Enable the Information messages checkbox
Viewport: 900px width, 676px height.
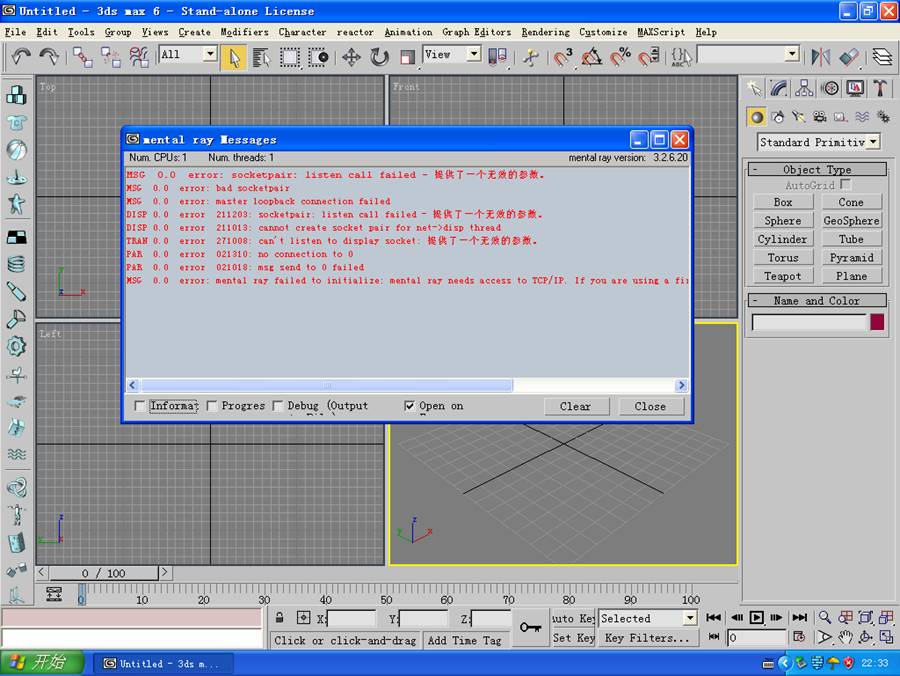140,406
